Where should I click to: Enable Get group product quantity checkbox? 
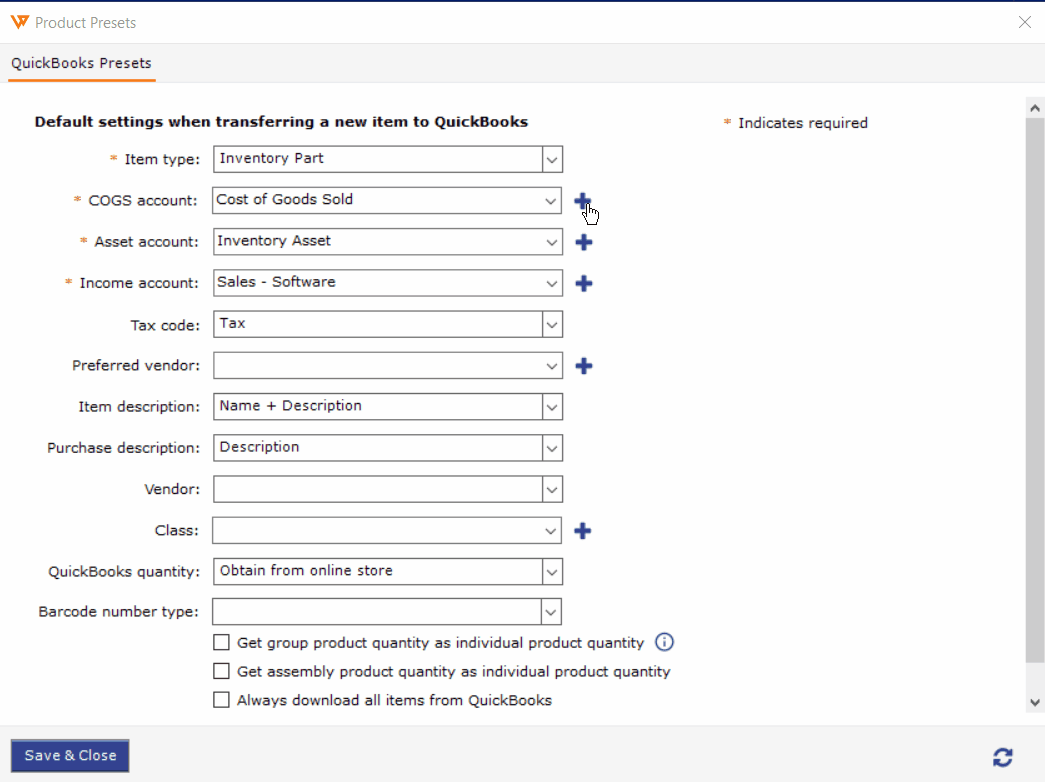click(x=222, y=643)
